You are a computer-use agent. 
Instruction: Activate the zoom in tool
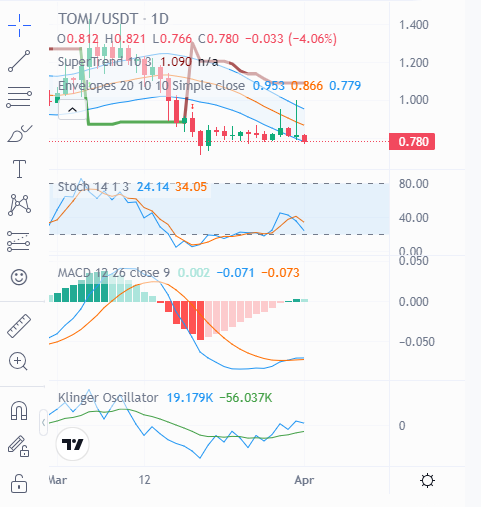[18, 361]
